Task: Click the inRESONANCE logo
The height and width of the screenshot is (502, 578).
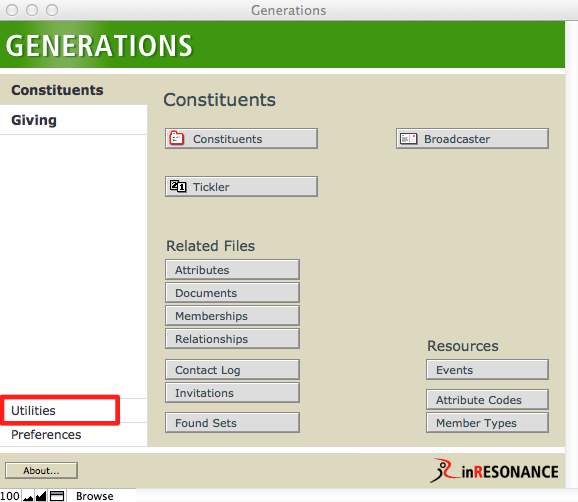Action: [x=494, y=471]
